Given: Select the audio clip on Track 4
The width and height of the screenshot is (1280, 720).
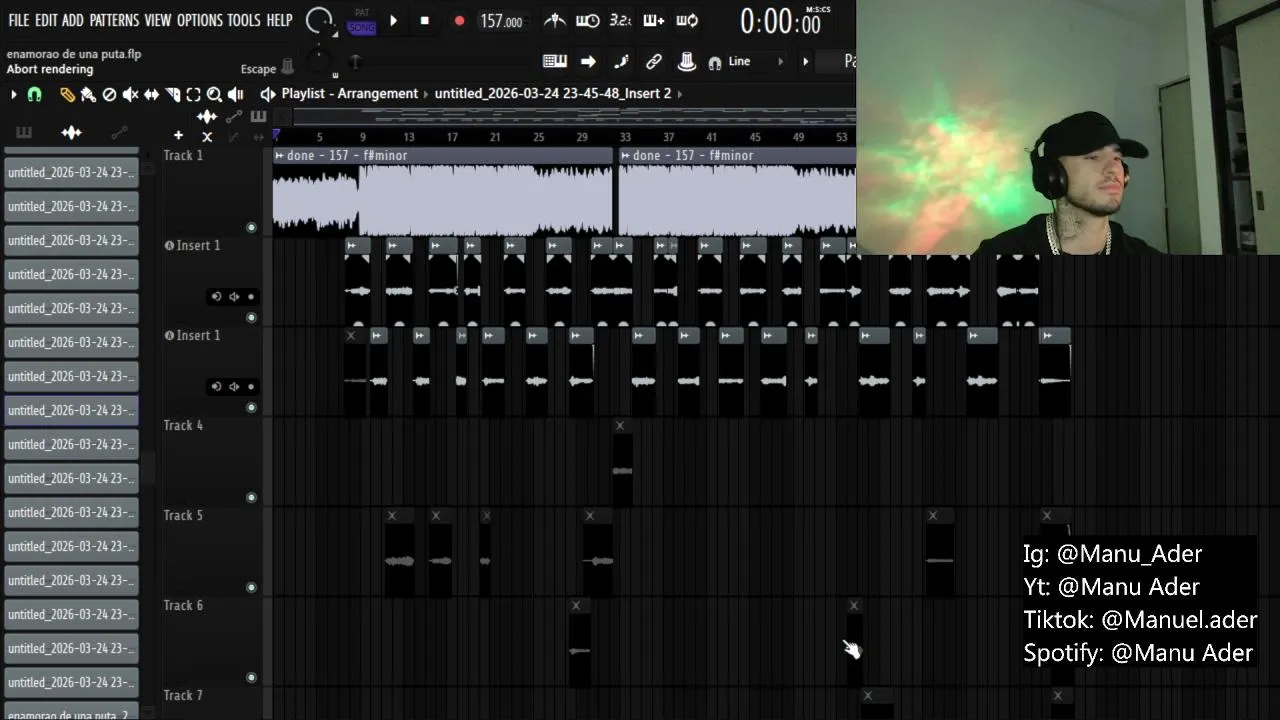Looking at the screenshot, I should [x=622, y=462].
